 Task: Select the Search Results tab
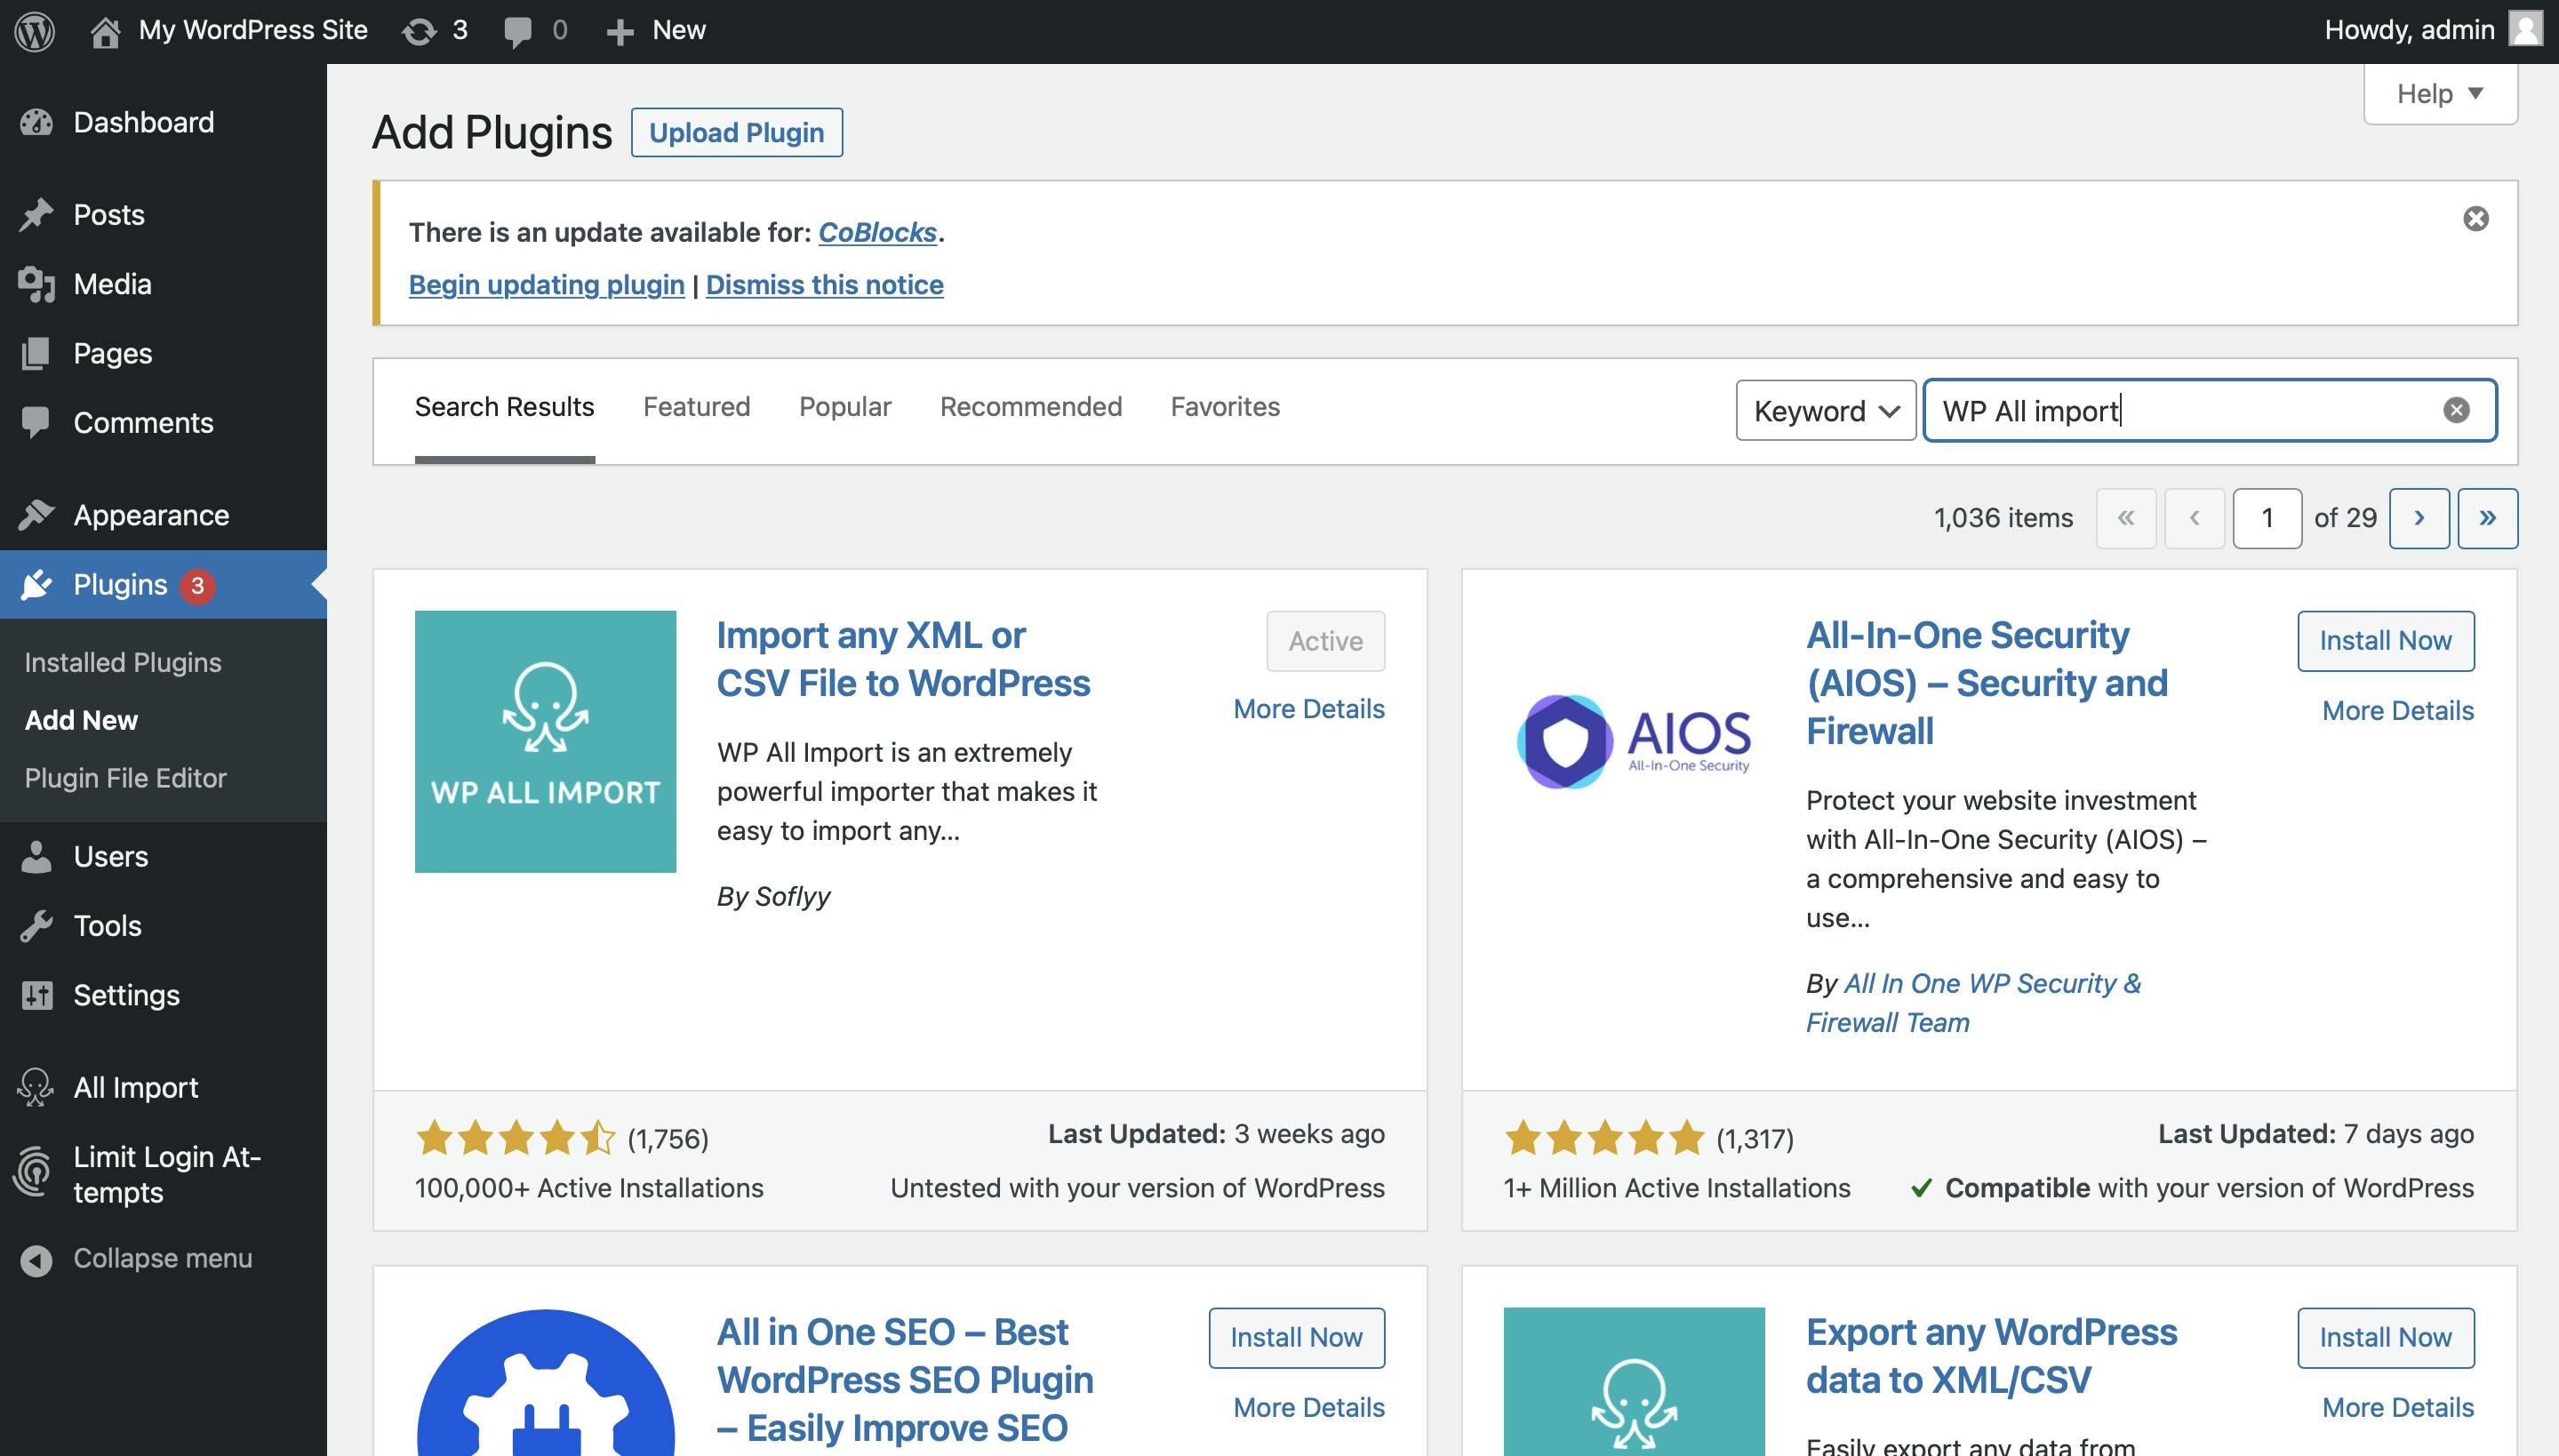coord(505,407)
